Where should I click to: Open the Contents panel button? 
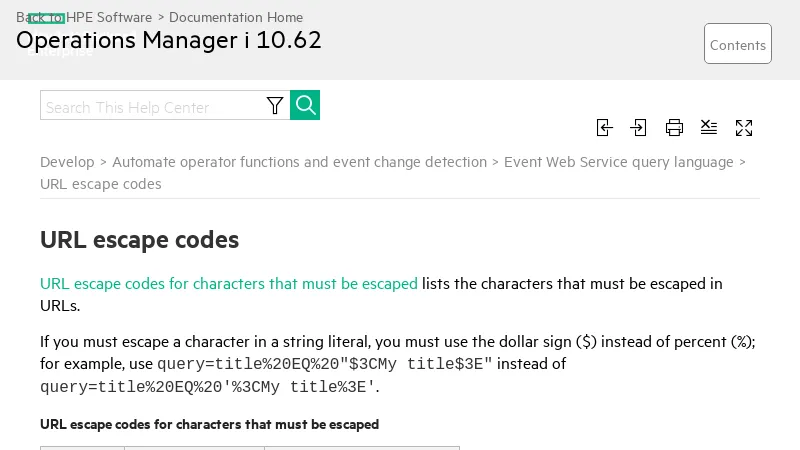coord(737,44)
